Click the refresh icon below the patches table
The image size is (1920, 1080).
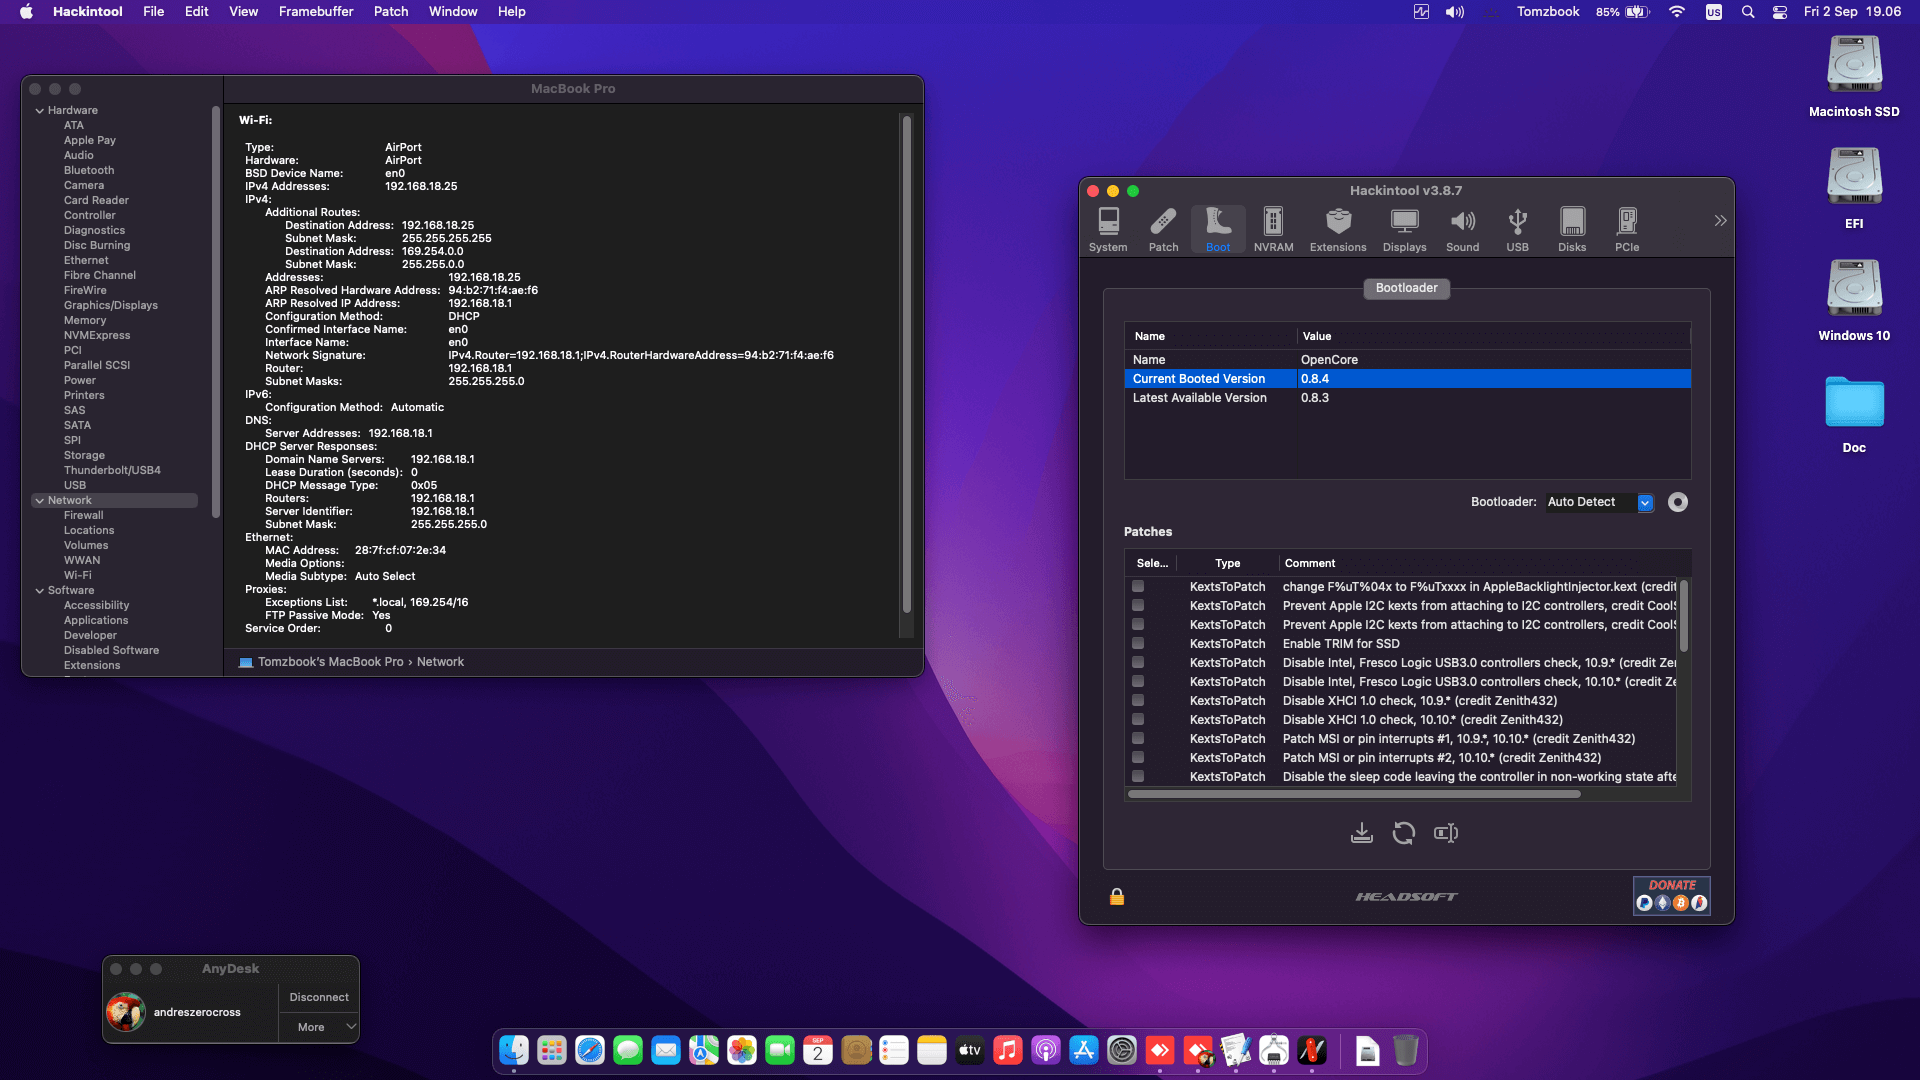[1404, 833]
